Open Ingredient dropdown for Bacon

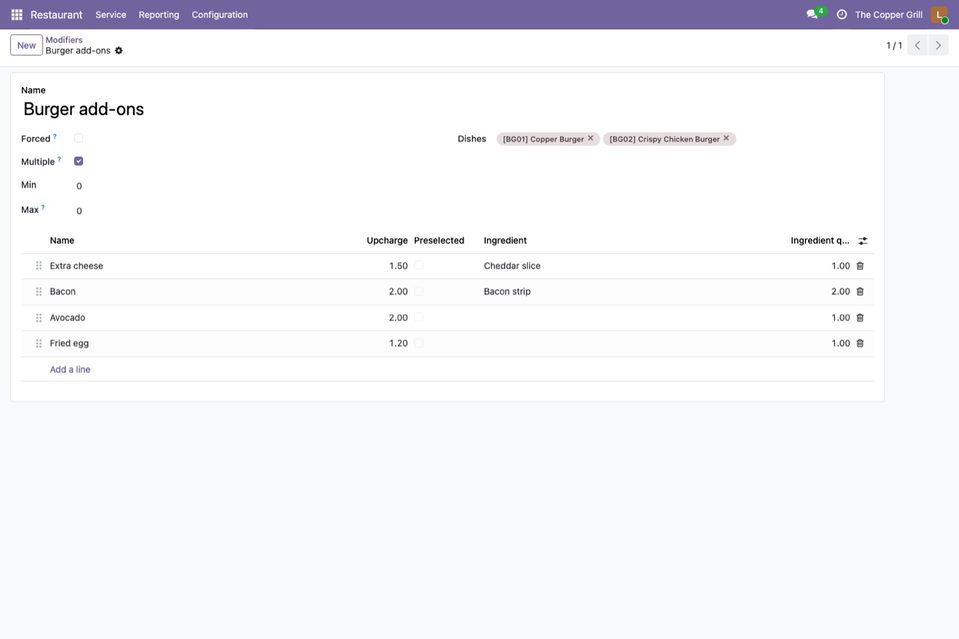pos(631,292)
